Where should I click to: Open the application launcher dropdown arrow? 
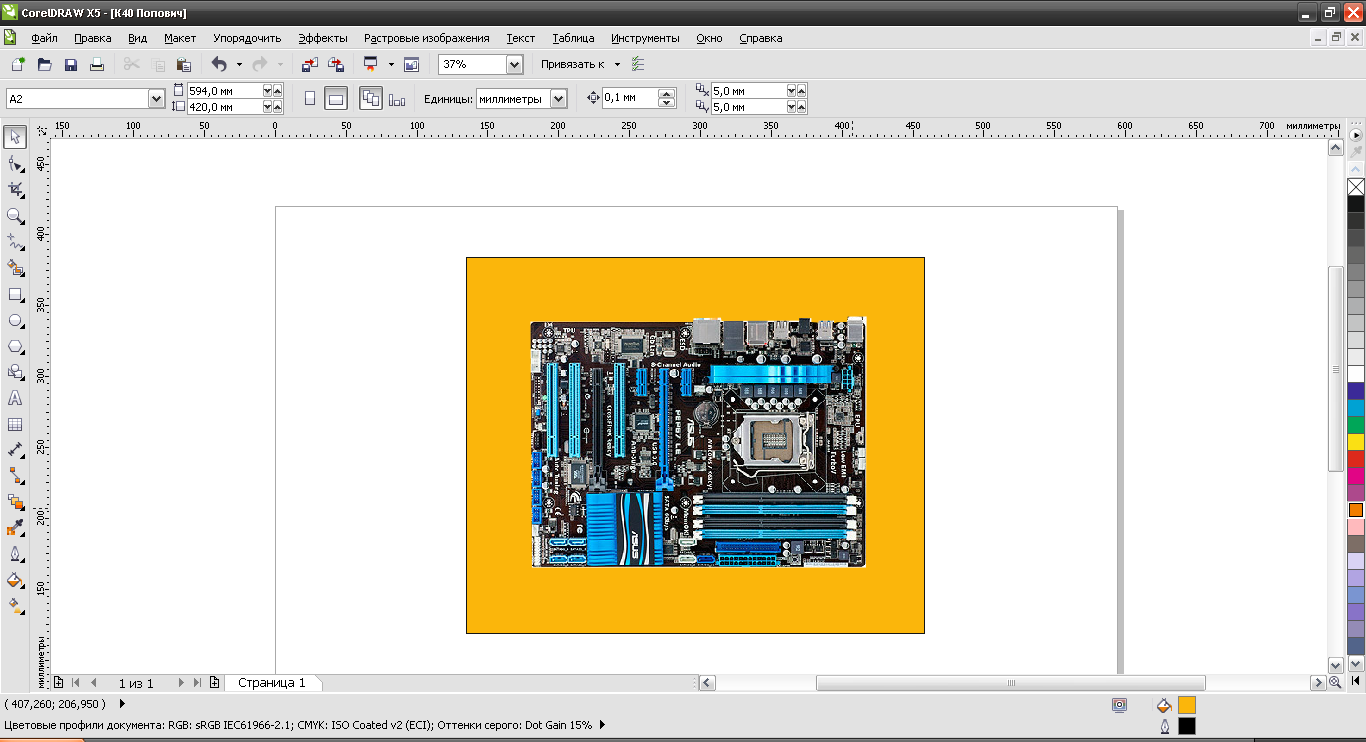pos(391,64)
